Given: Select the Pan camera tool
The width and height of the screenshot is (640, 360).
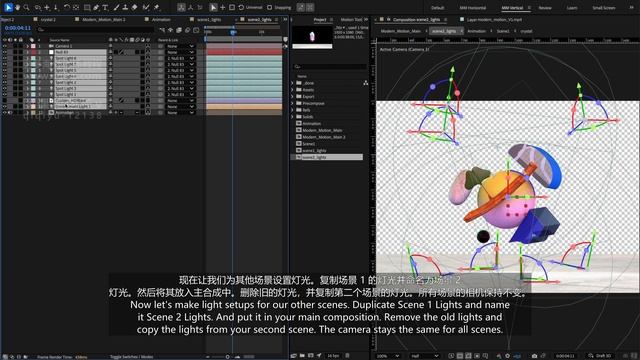Looking at the screenshot, I should pos(47,7).
